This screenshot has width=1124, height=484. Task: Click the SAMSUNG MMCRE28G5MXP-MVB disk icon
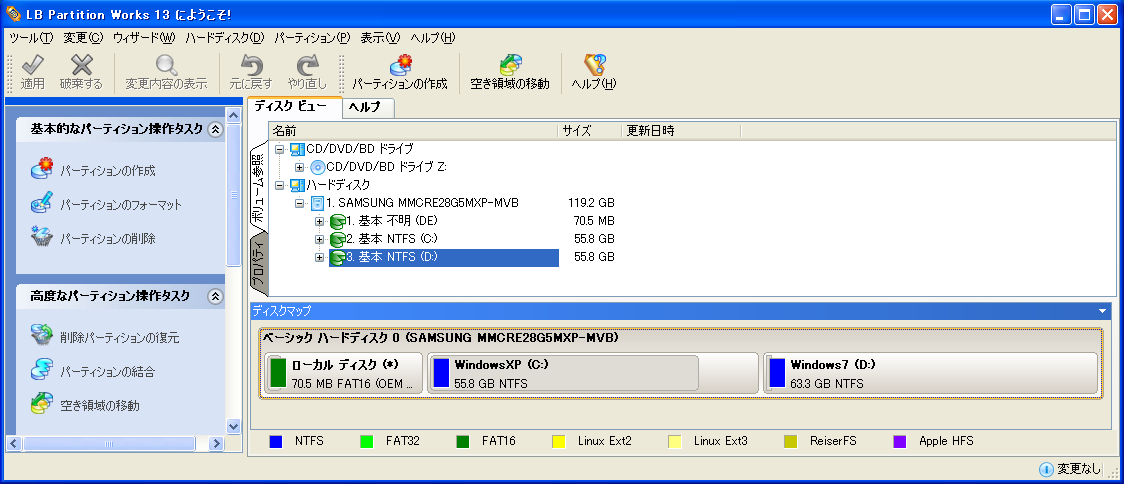tap(318, 203)
